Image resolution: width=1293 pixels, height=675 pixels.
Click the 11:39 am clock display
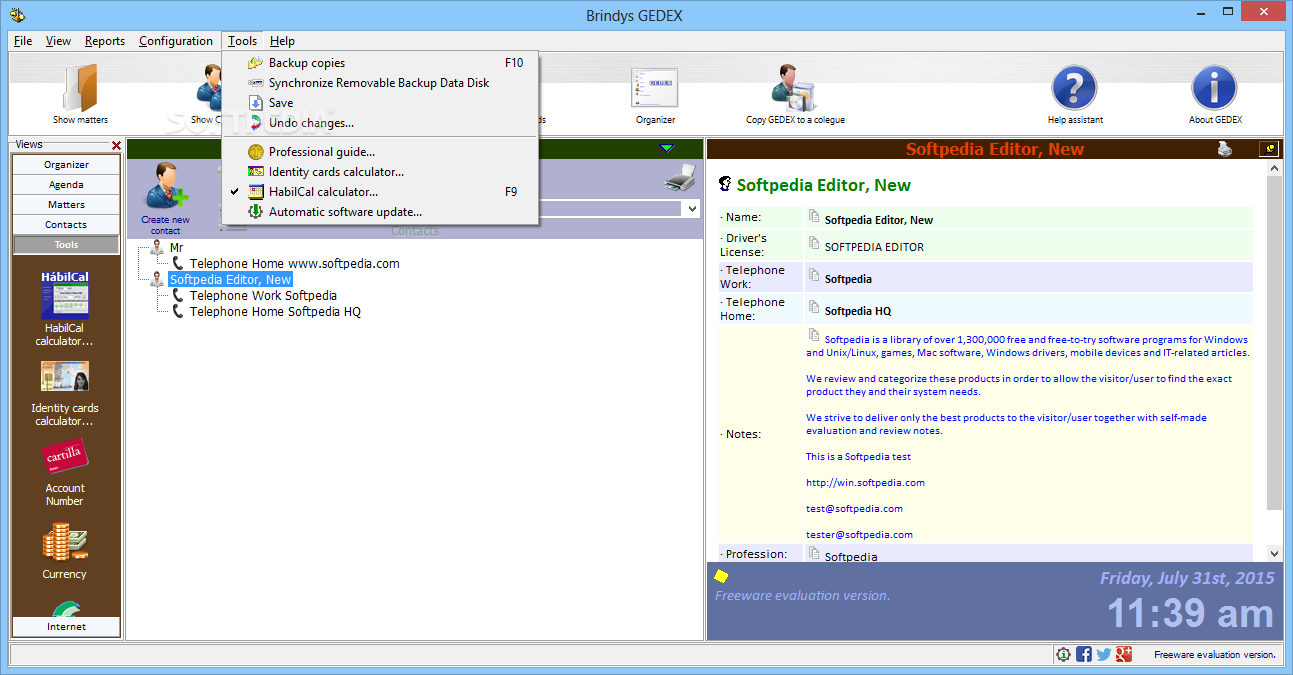(1190, 613)
